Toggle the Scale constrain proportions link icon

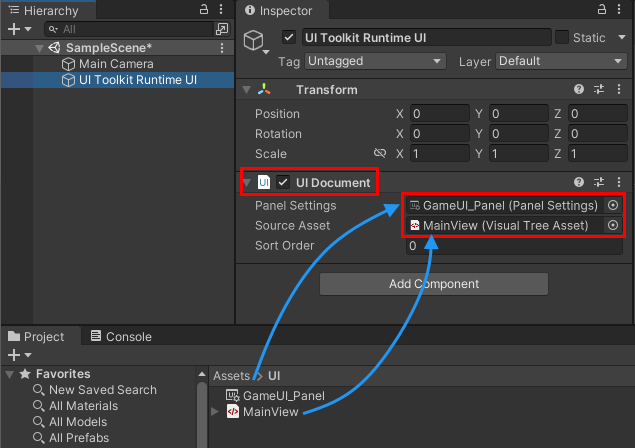[x=379, y=154]
